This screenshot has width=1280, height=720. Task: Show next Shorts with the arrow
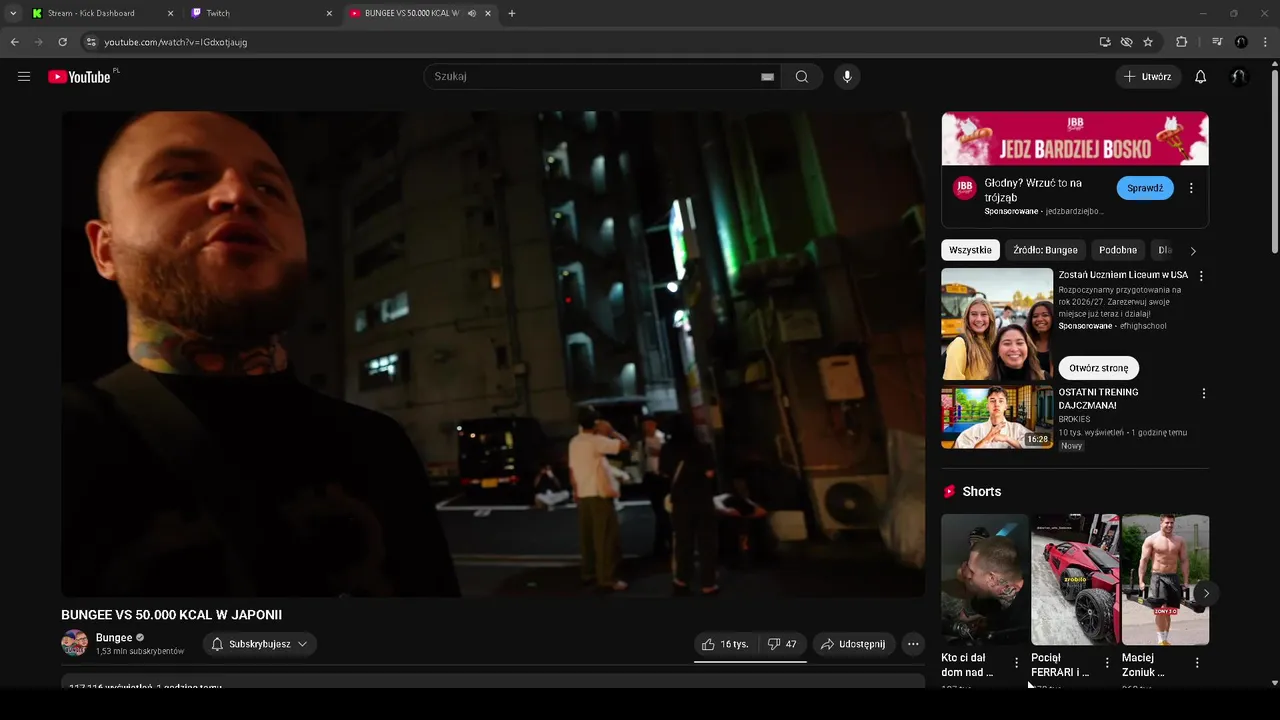click(1206, 593)
